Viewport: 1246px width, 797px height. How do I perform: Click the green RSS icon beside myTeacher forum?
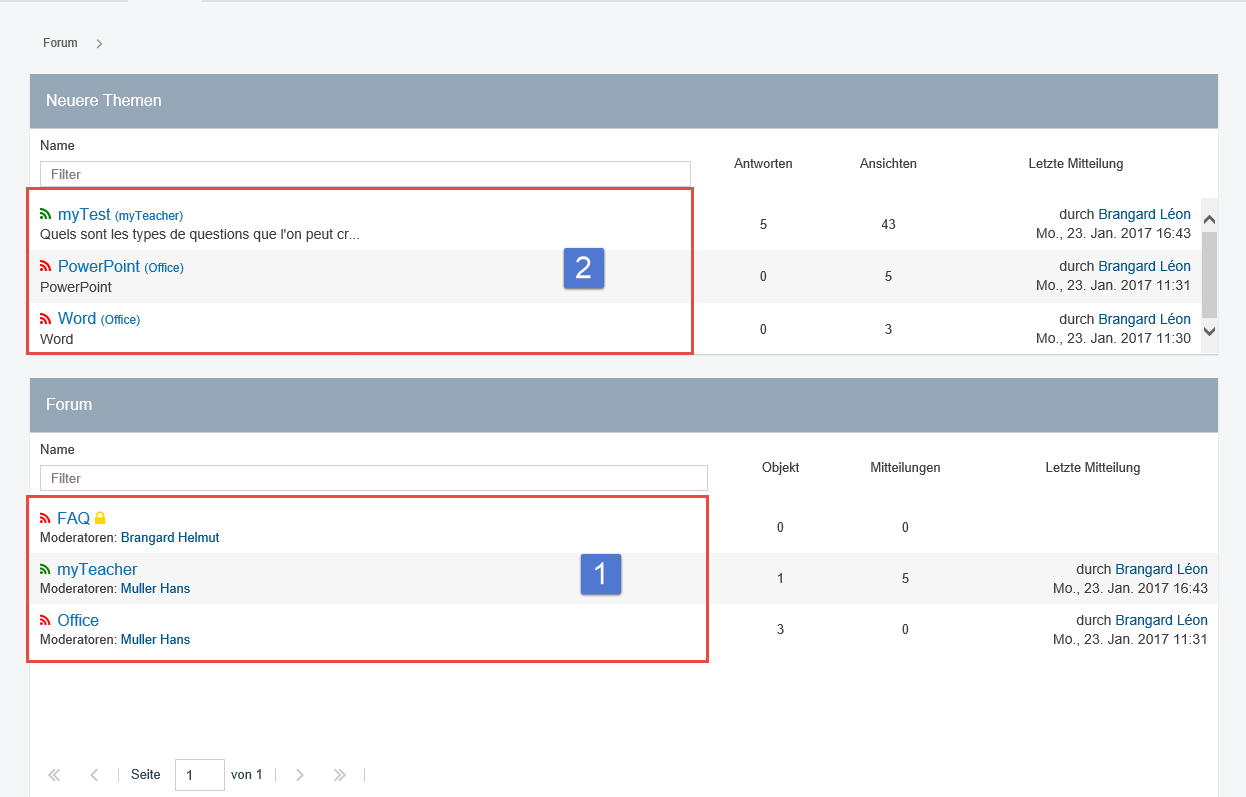tap(45, 569)
